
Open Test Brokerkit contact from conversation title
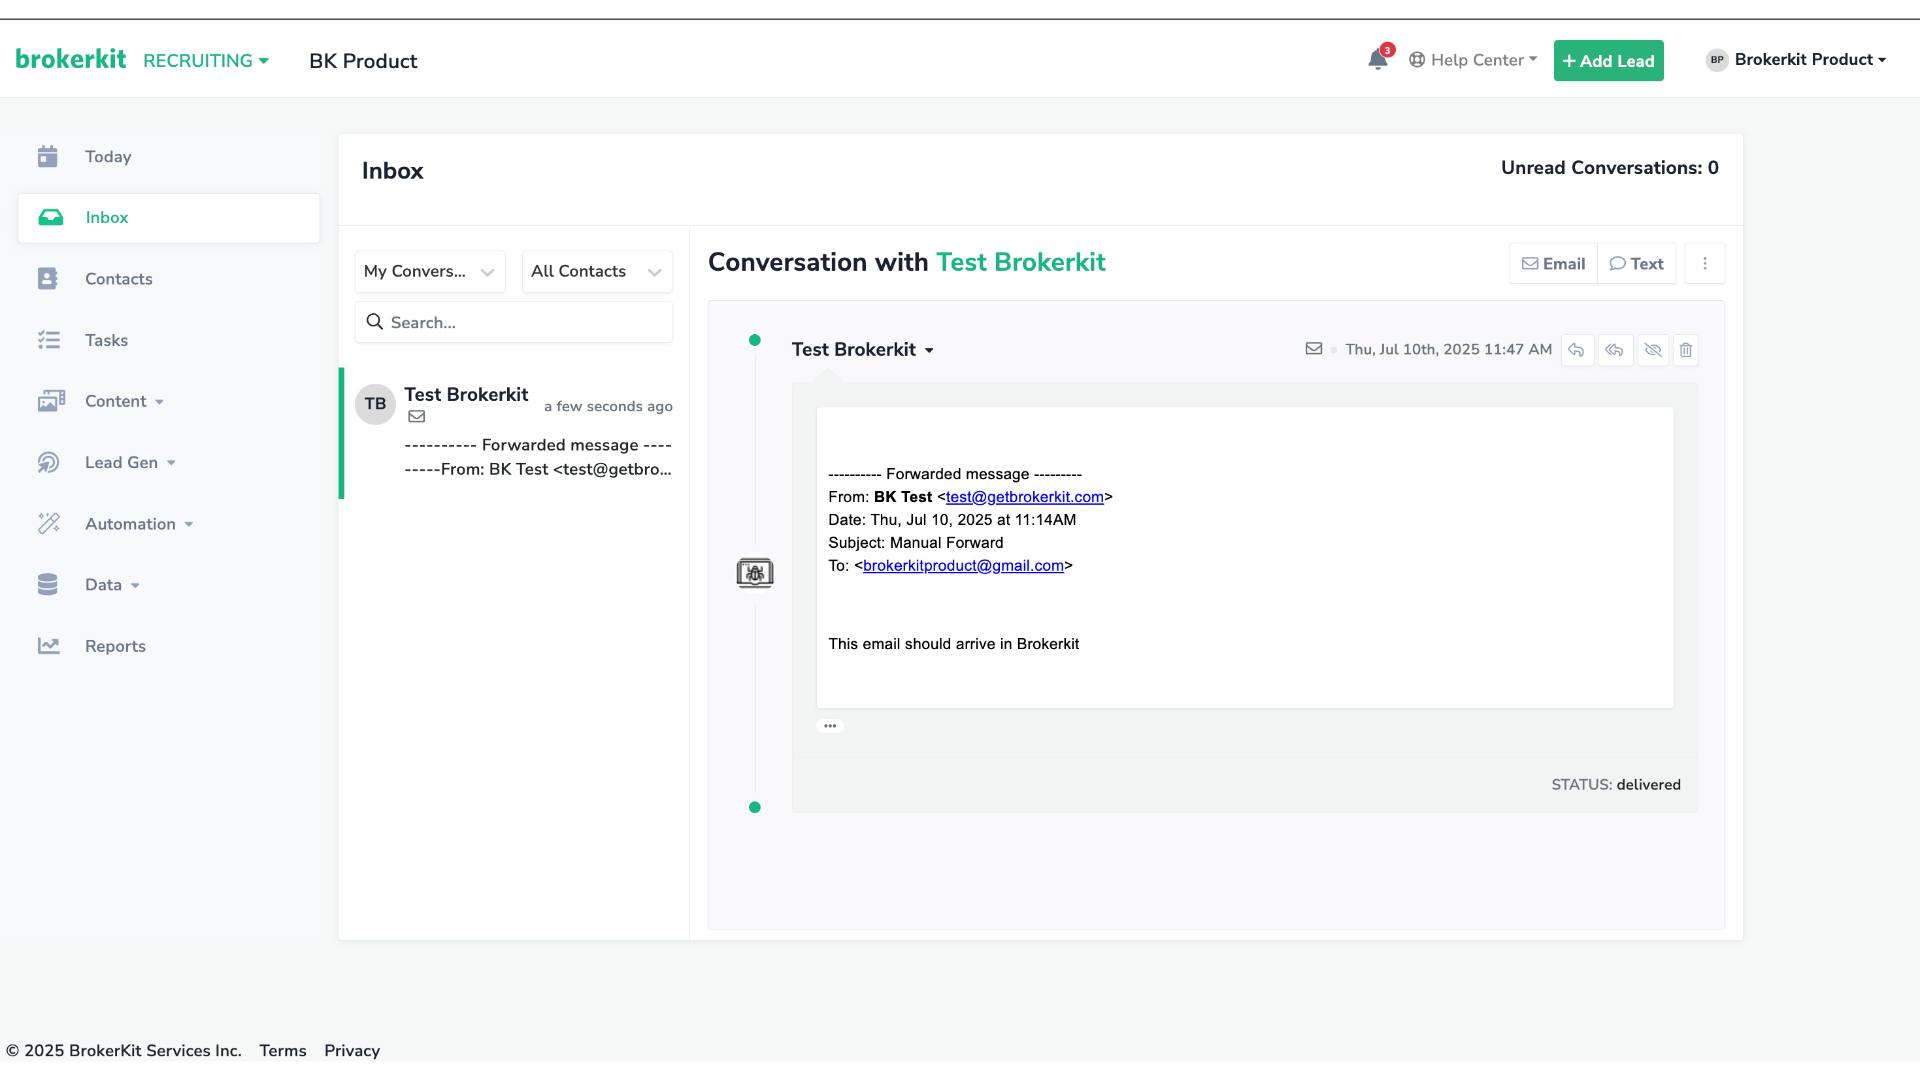pos(1020,262)
